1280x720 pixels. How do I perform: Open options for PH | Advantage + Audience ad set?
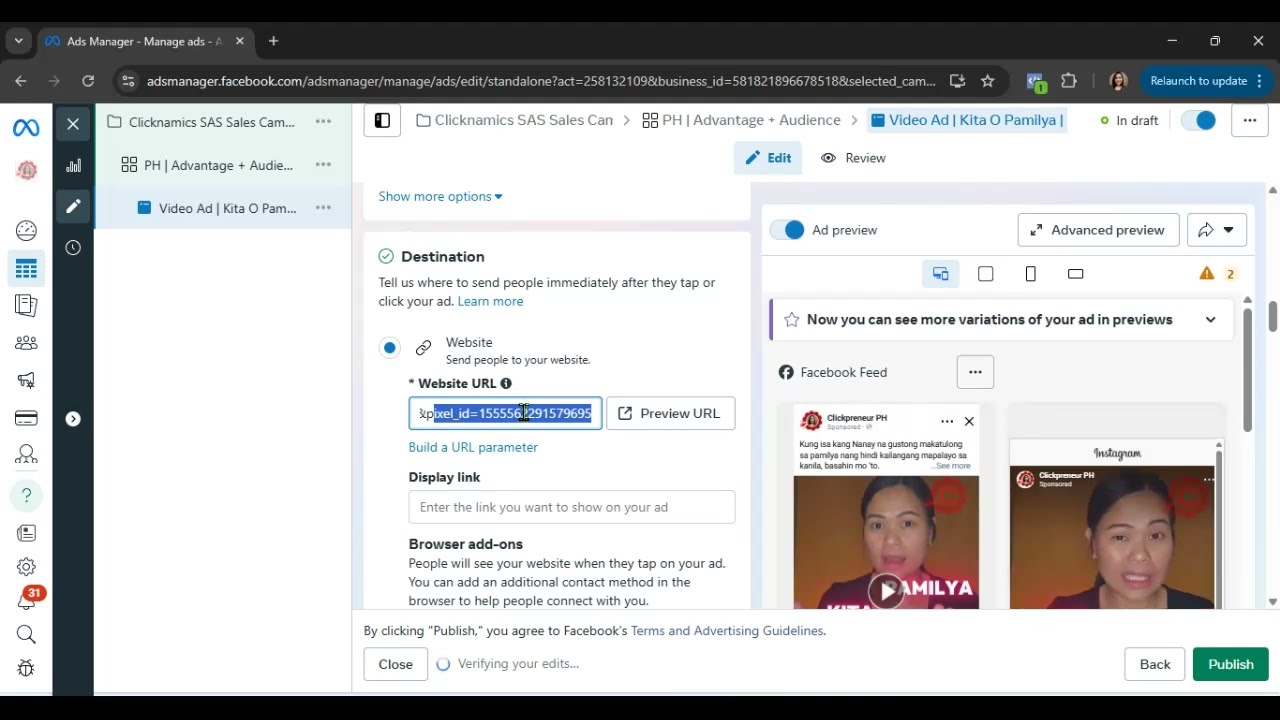coord(323,165)
